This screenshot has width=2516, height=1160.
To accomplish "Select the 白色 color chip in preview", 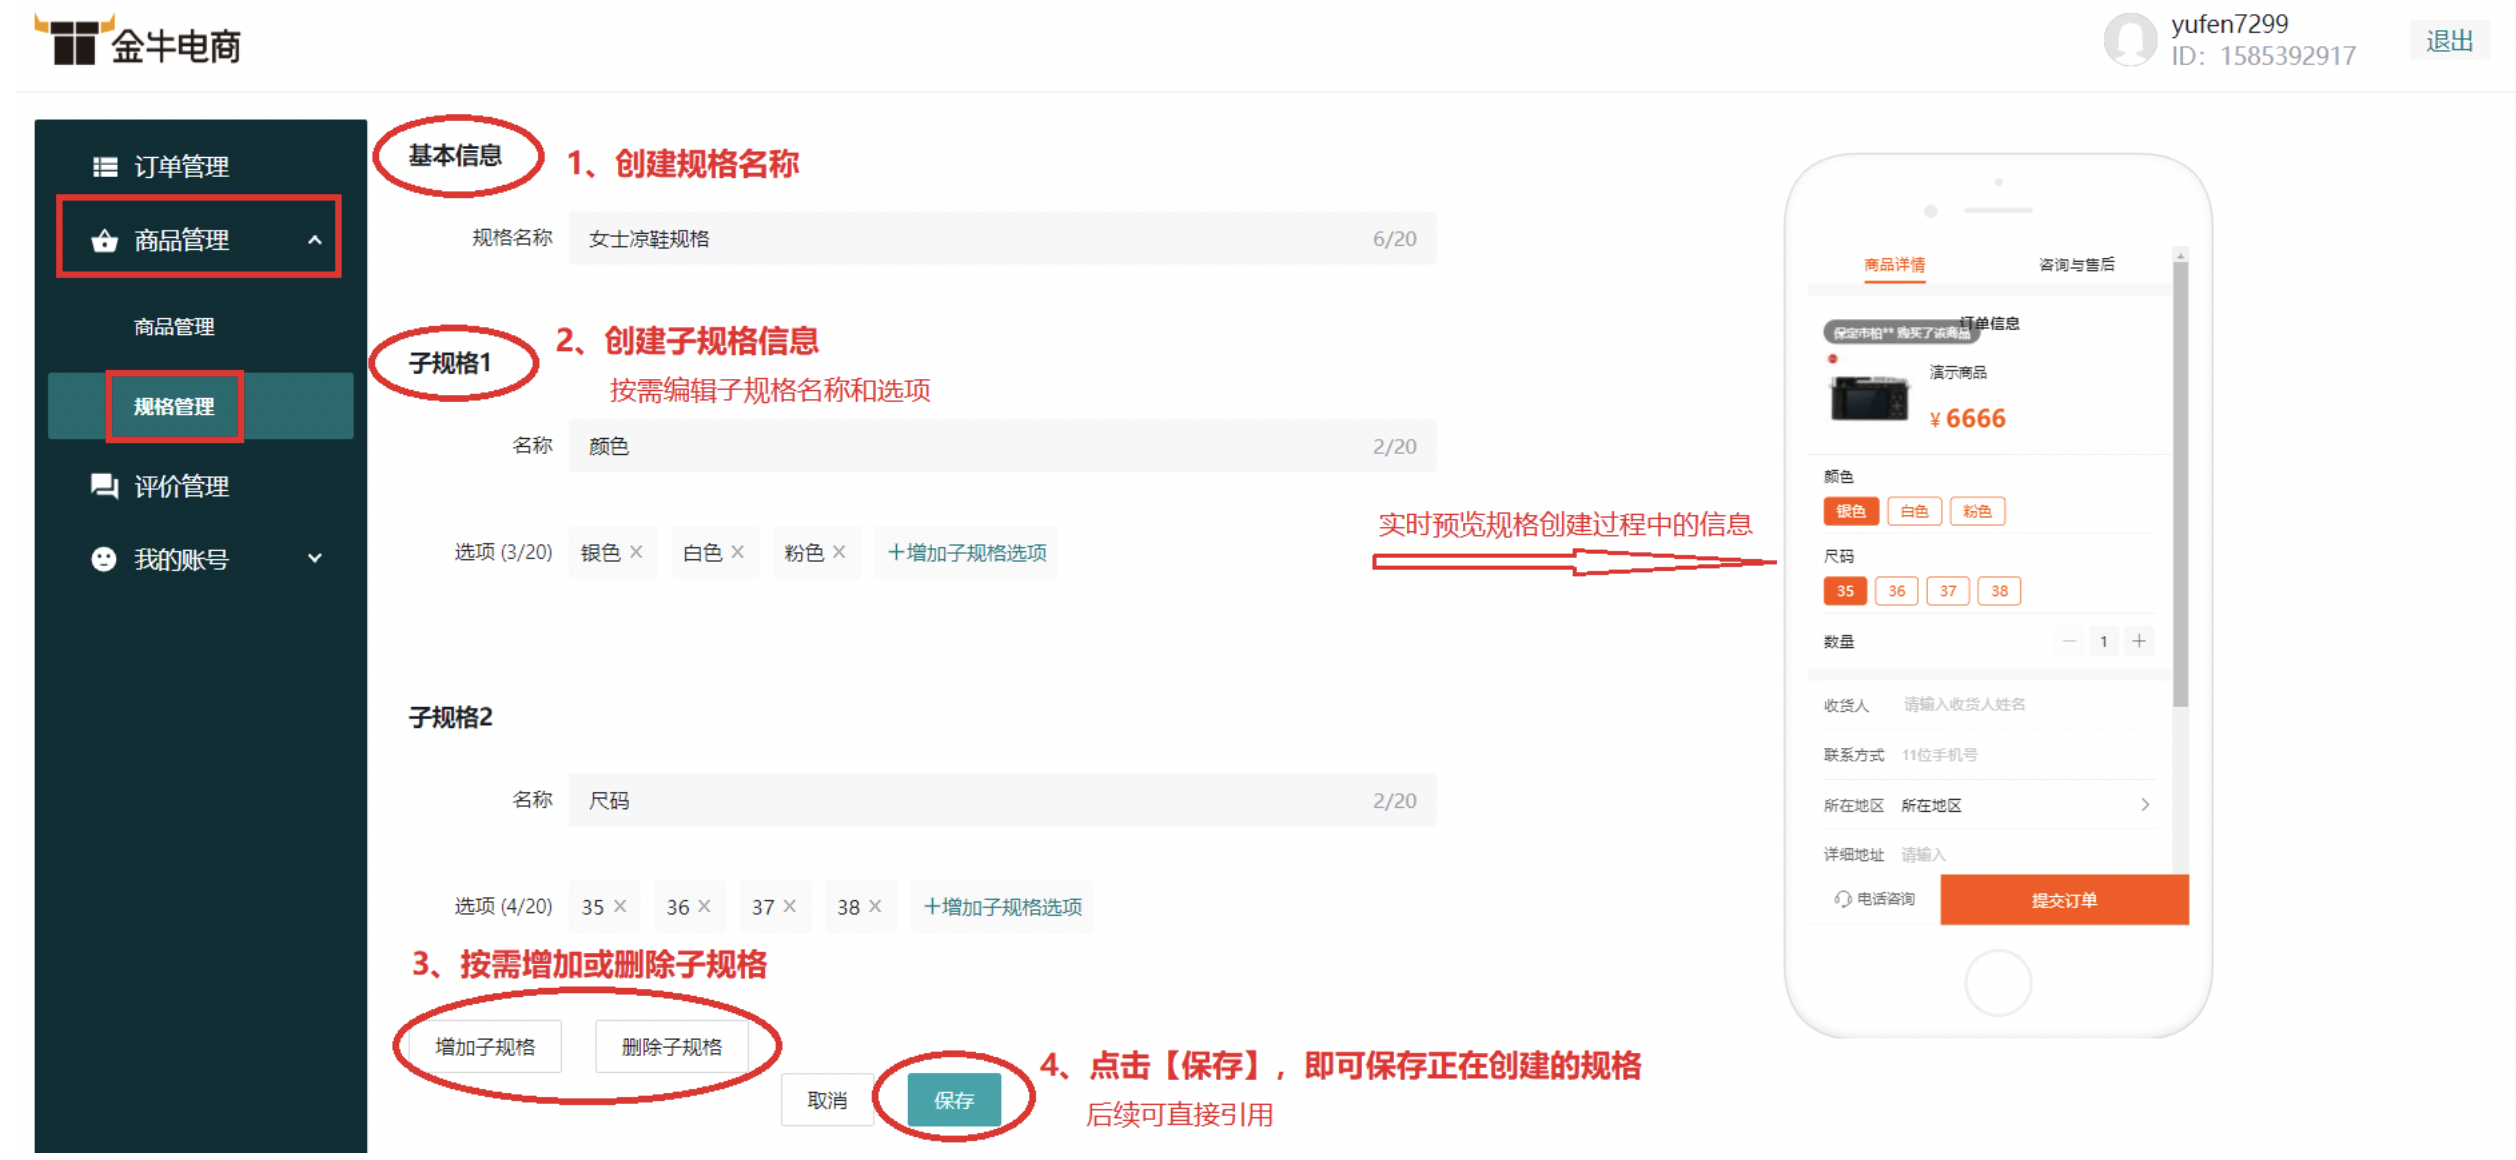I will click(1914, 512).
